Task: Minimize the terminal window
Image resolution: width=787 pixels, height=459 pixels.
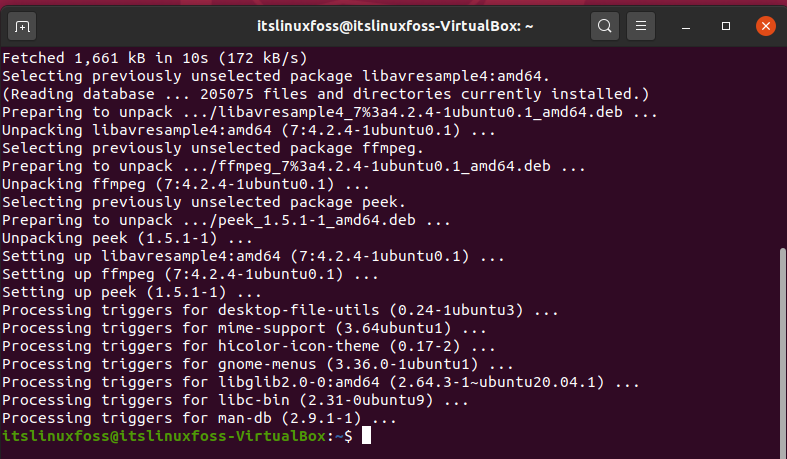Action: pyautogui.click(x=686, y=26)
